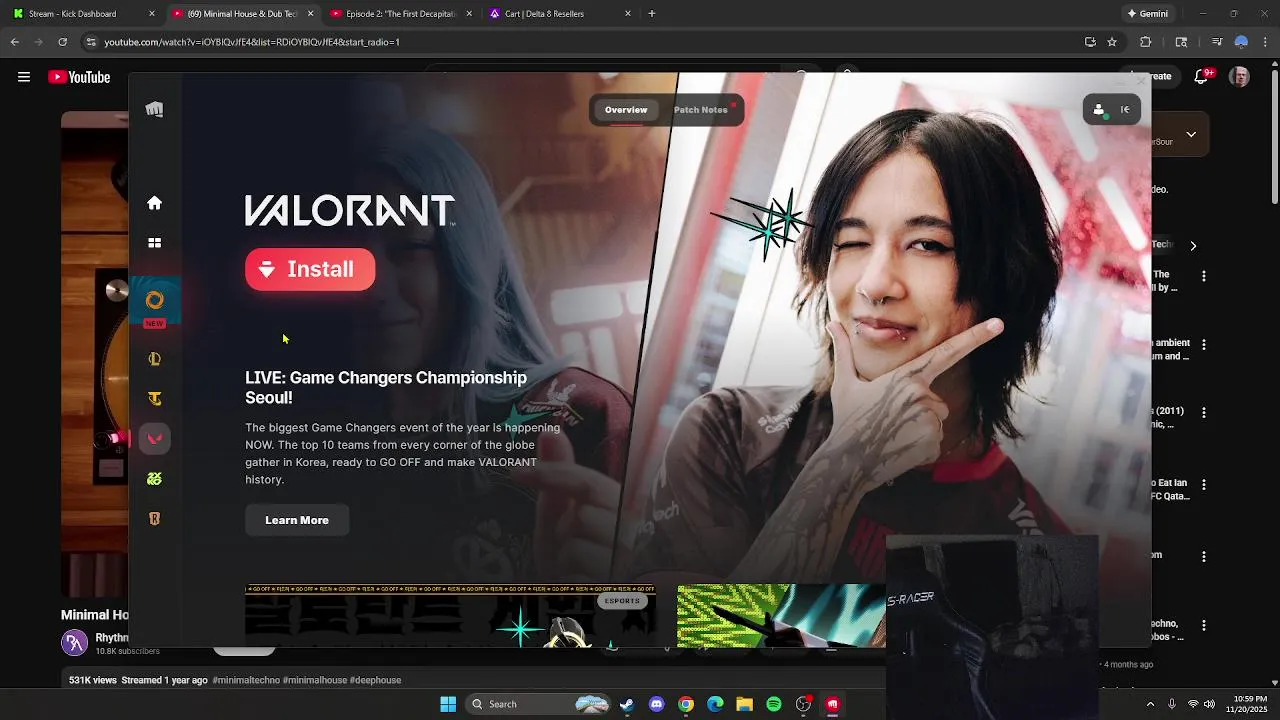Select the orange ring game marked NEW
This screenshot has height=720, width=1280.
coord(154,300)
